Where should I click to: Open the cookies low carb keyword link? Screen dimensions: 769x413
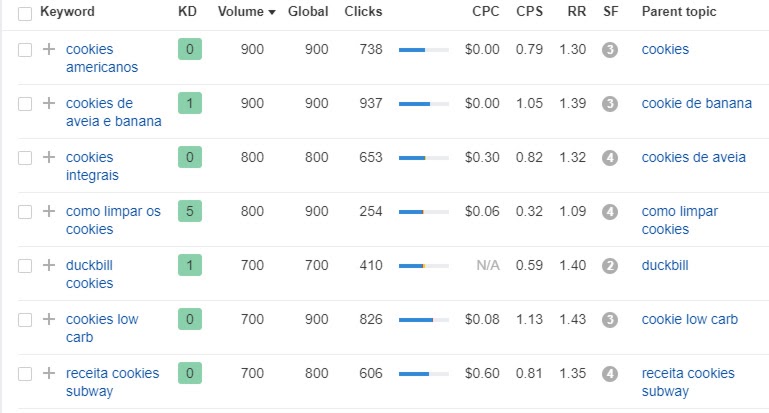tap(102, 328)
